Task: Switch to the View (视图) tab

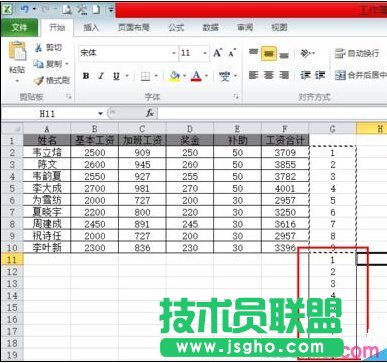Action: [279, 28]
